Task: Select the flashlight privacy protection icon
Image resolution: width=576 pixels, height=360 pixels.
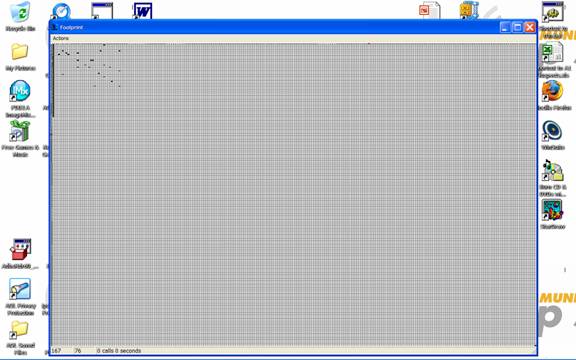Action: tap(20, 289)
